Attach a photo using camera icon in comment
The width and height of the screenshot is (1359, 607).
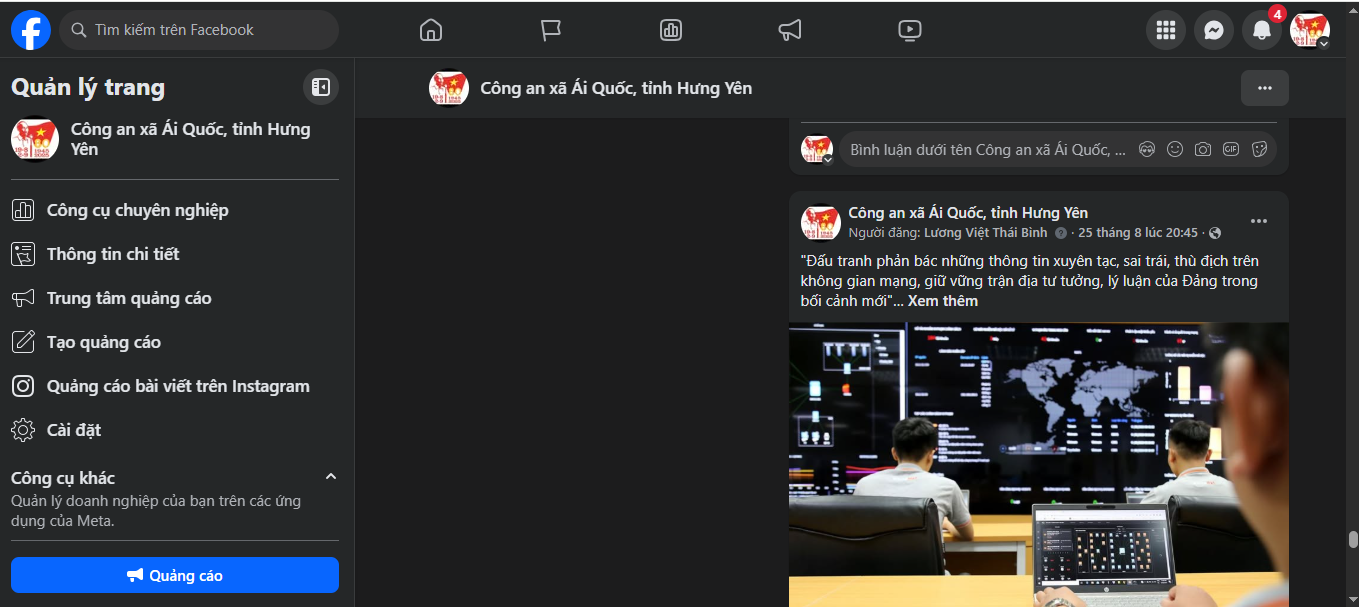[x=1203, y=149]
